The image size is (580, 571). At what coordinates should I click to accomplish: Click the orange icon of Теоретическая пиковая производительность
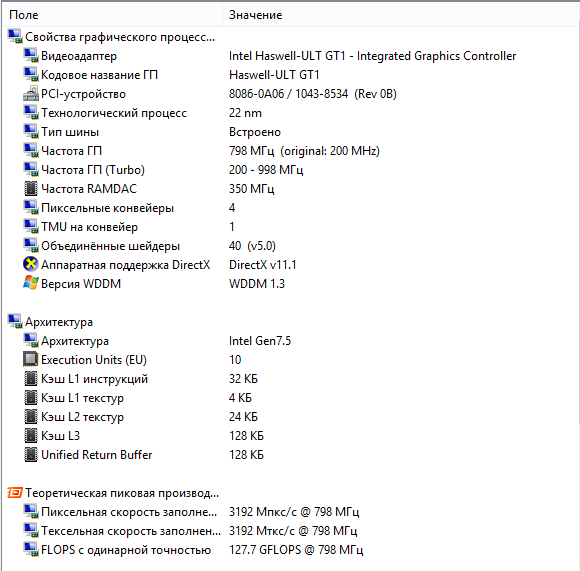[x=15, y=493]
